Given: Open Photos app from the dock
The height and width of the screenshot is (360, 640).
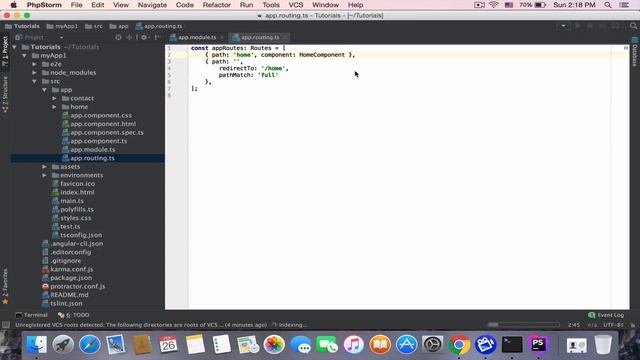Looking at the screenshot, I should pyautogui.click(x=274, y=345).
